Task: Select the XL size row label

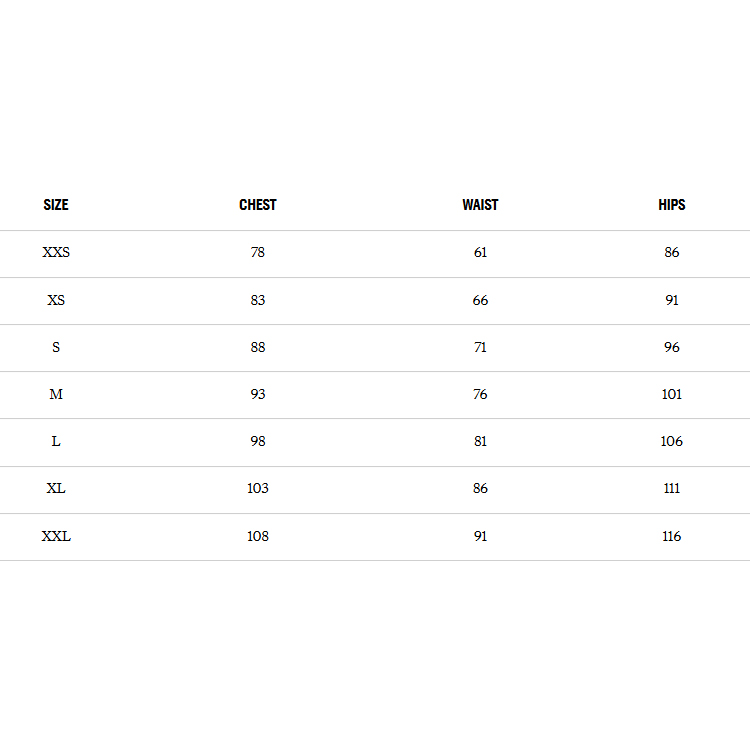Action: pos(56,489)
